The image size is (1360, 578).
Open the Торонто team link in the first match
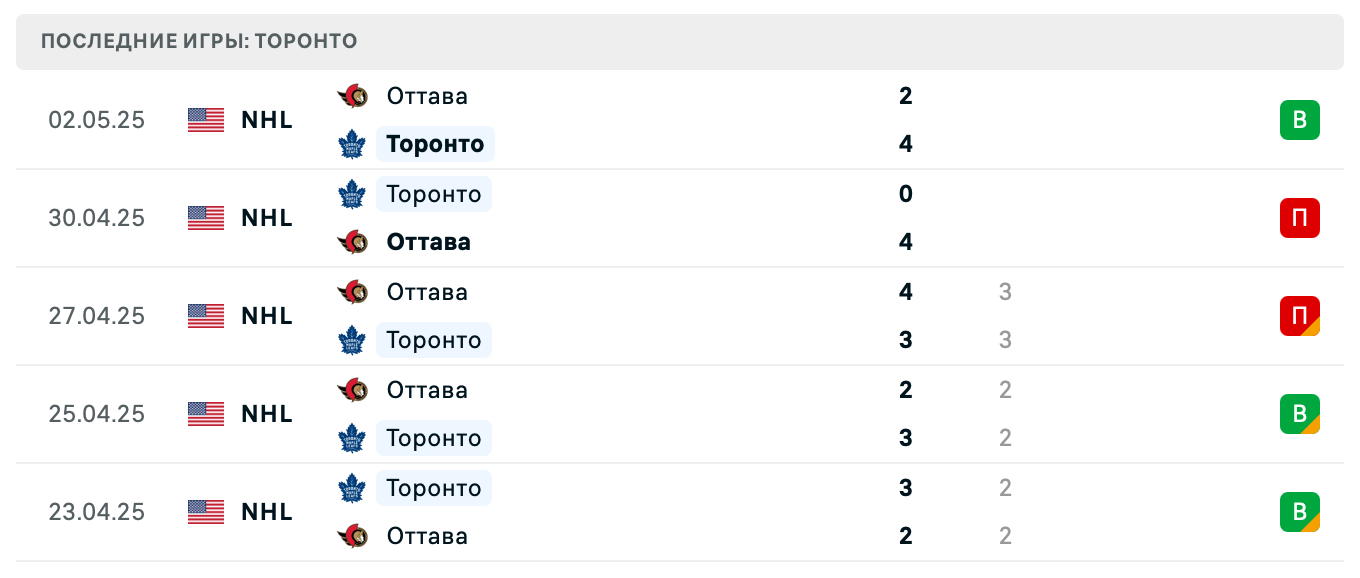(435, 144)
